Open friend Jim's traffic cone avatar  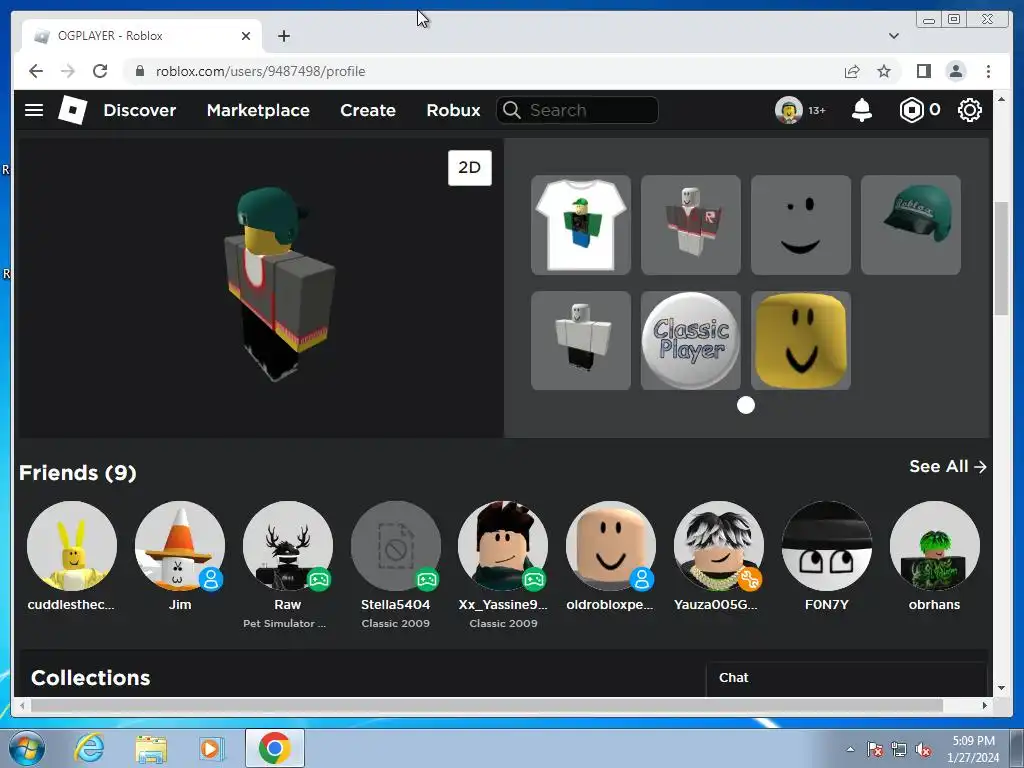click(x=180, y=546)
